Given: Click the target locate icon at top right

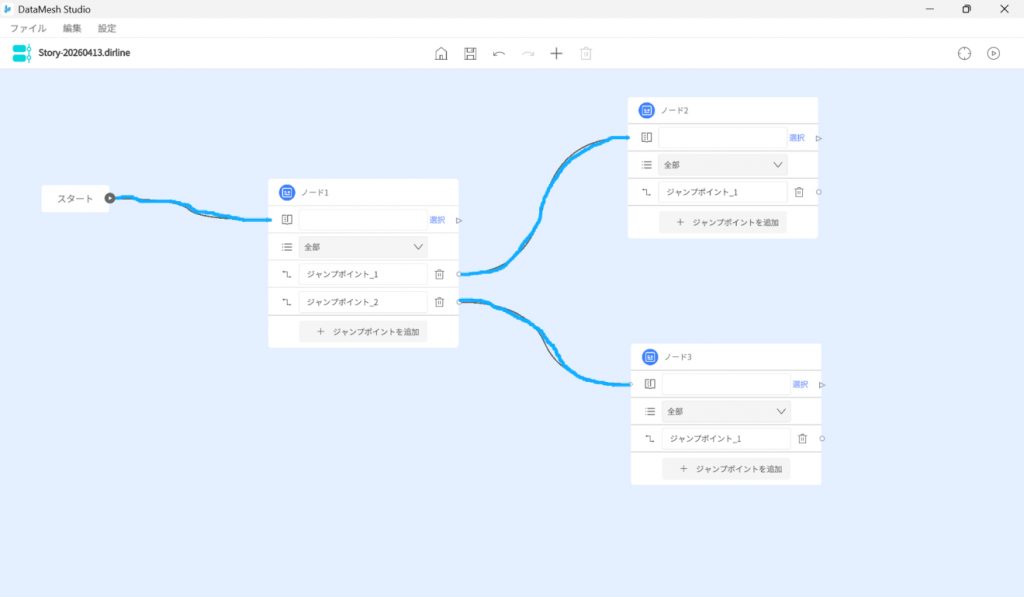Looking at the screenshot, I should pos(964,53).
